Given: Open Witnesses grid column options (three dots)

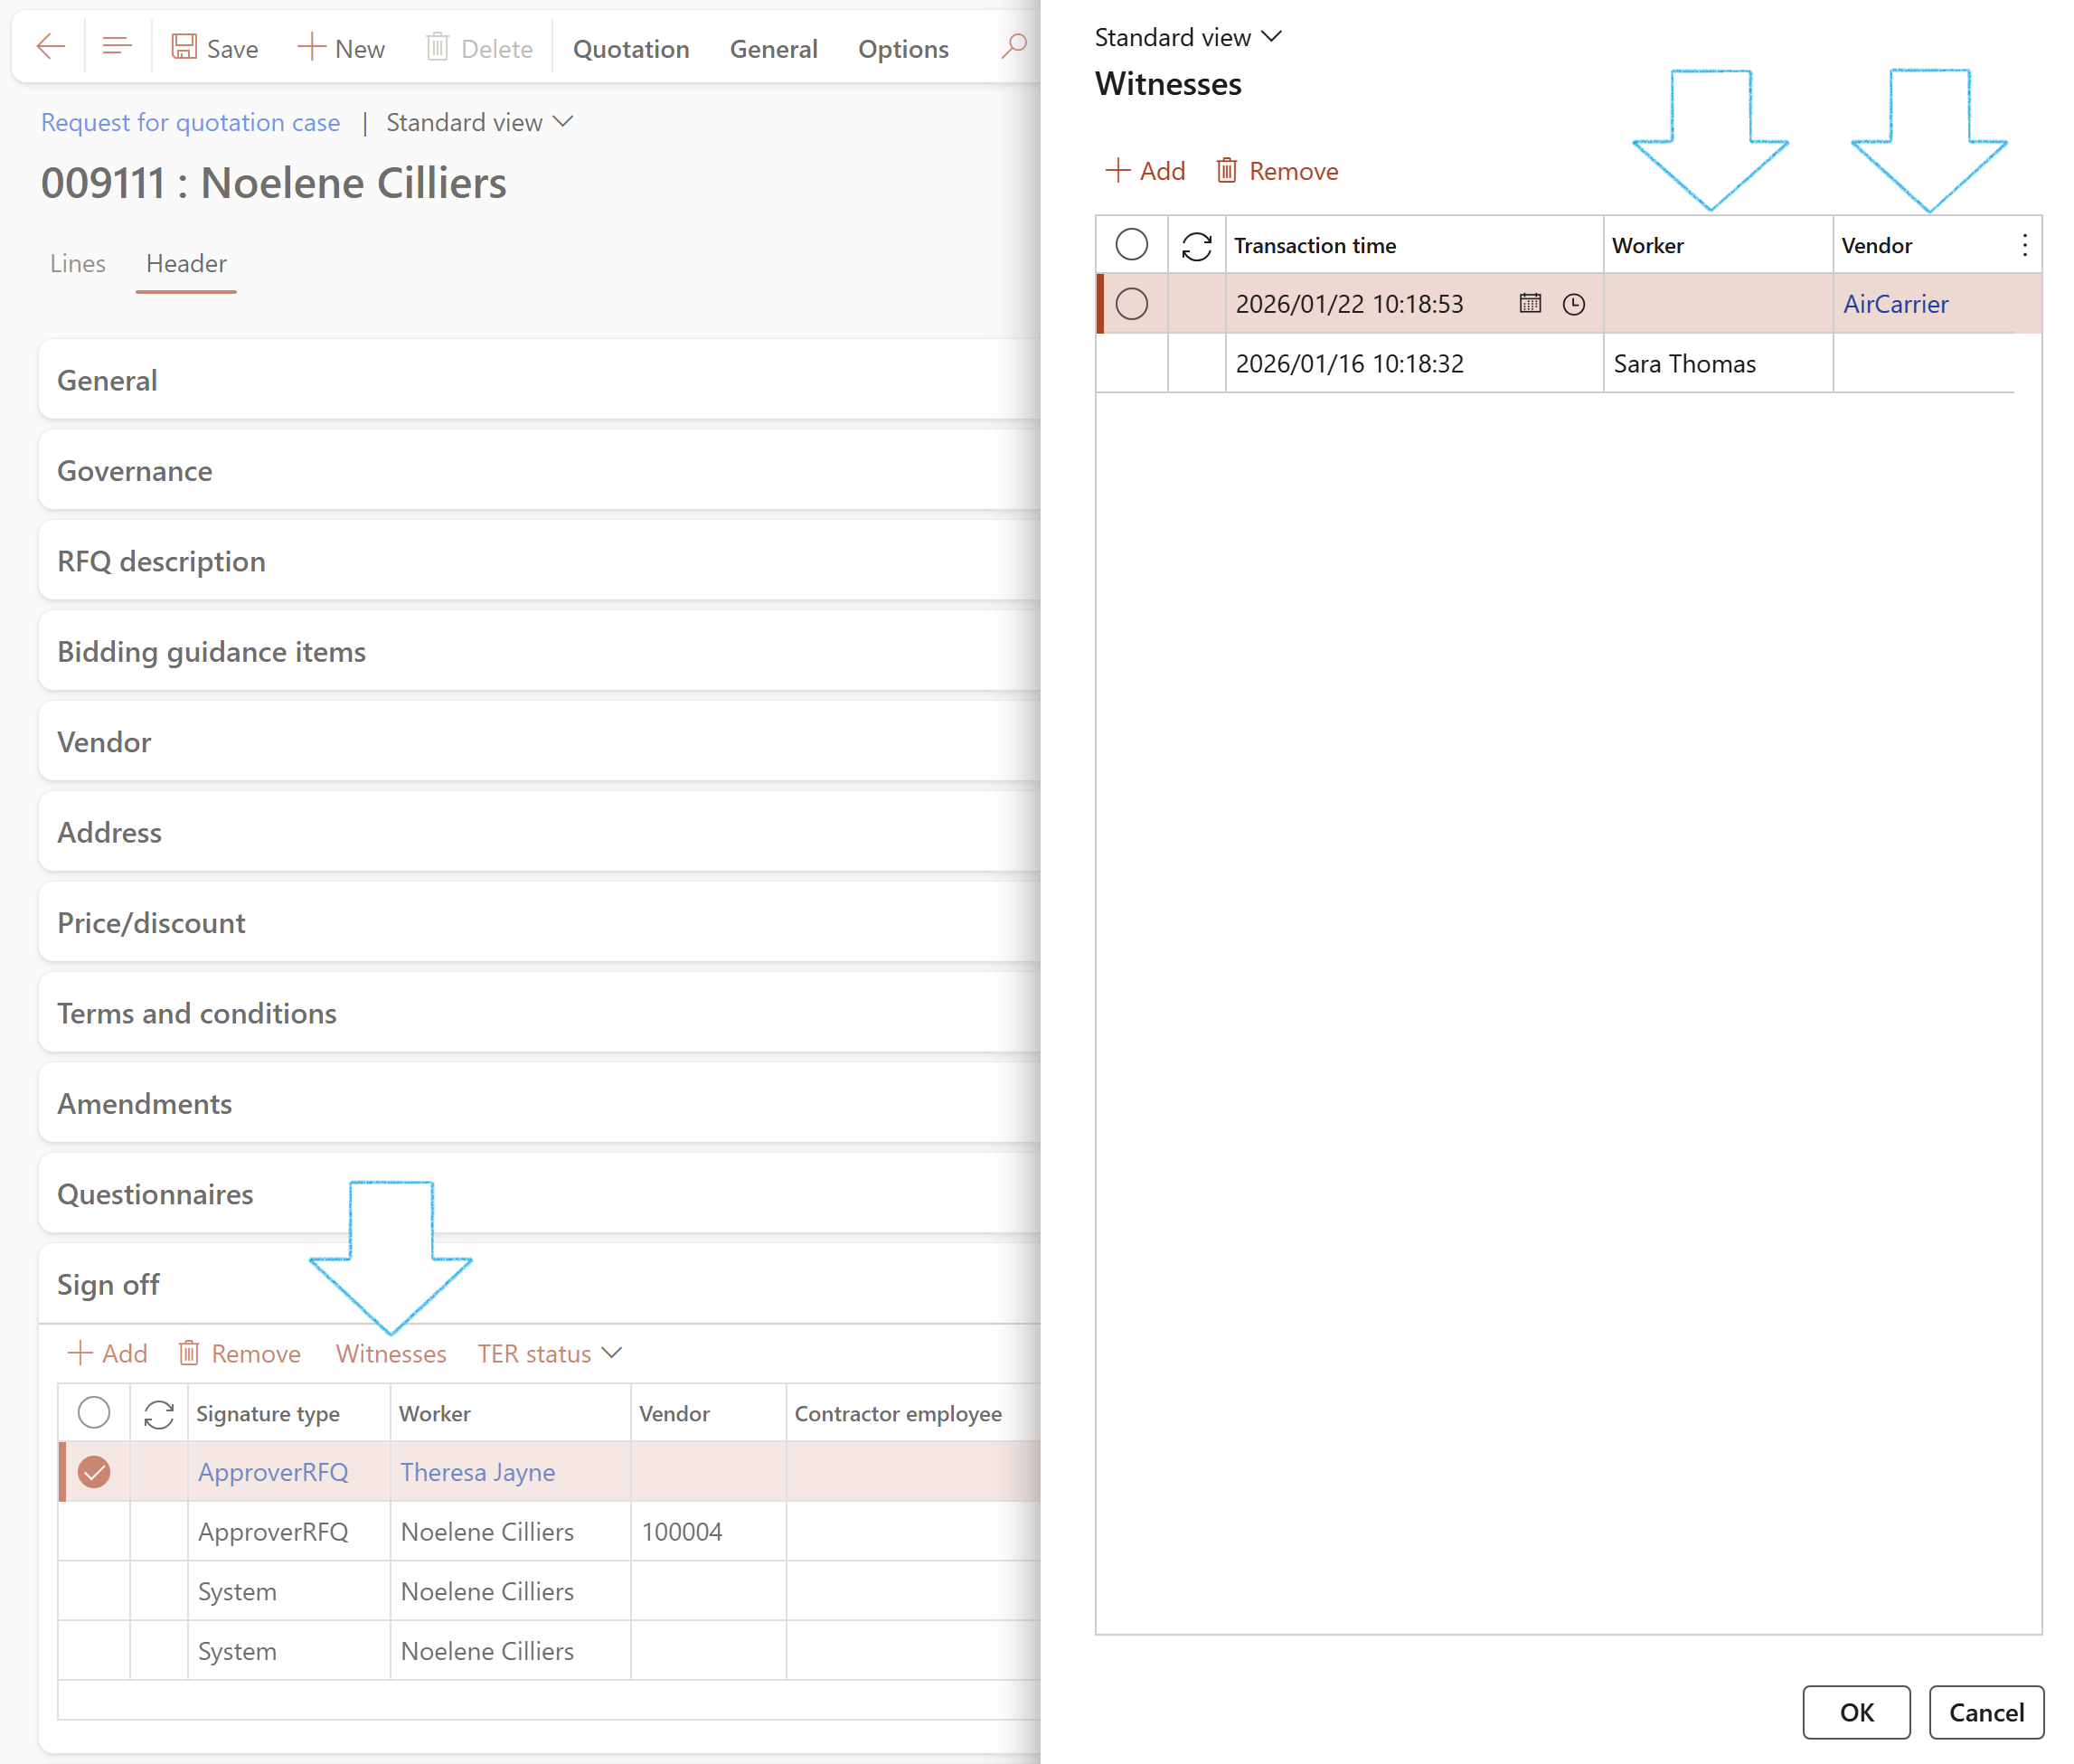Looking at the screenshot, I should click(2024, 246).
